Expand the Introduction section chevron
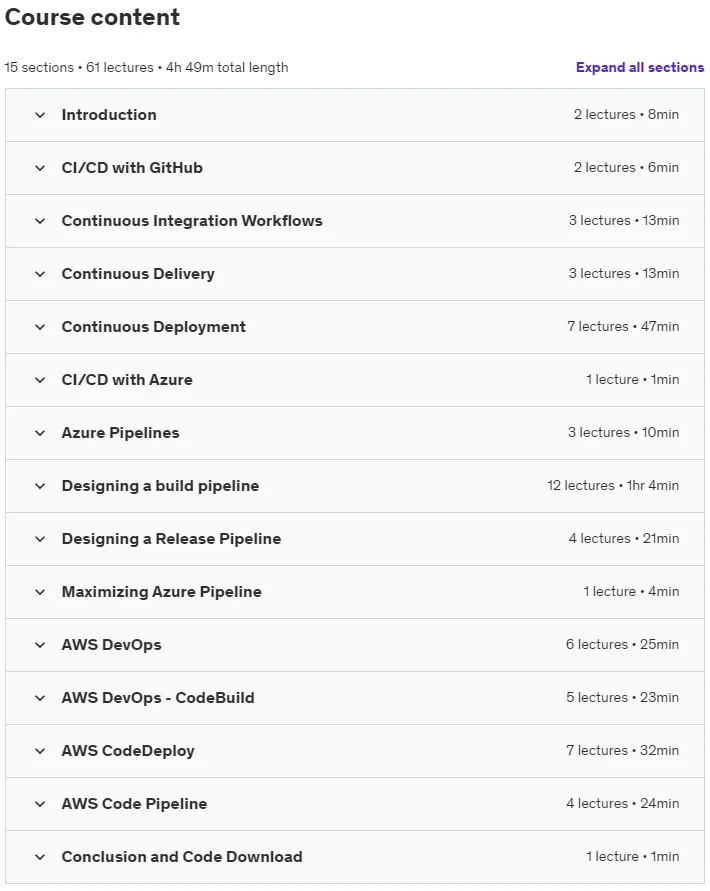 point(40,115)
